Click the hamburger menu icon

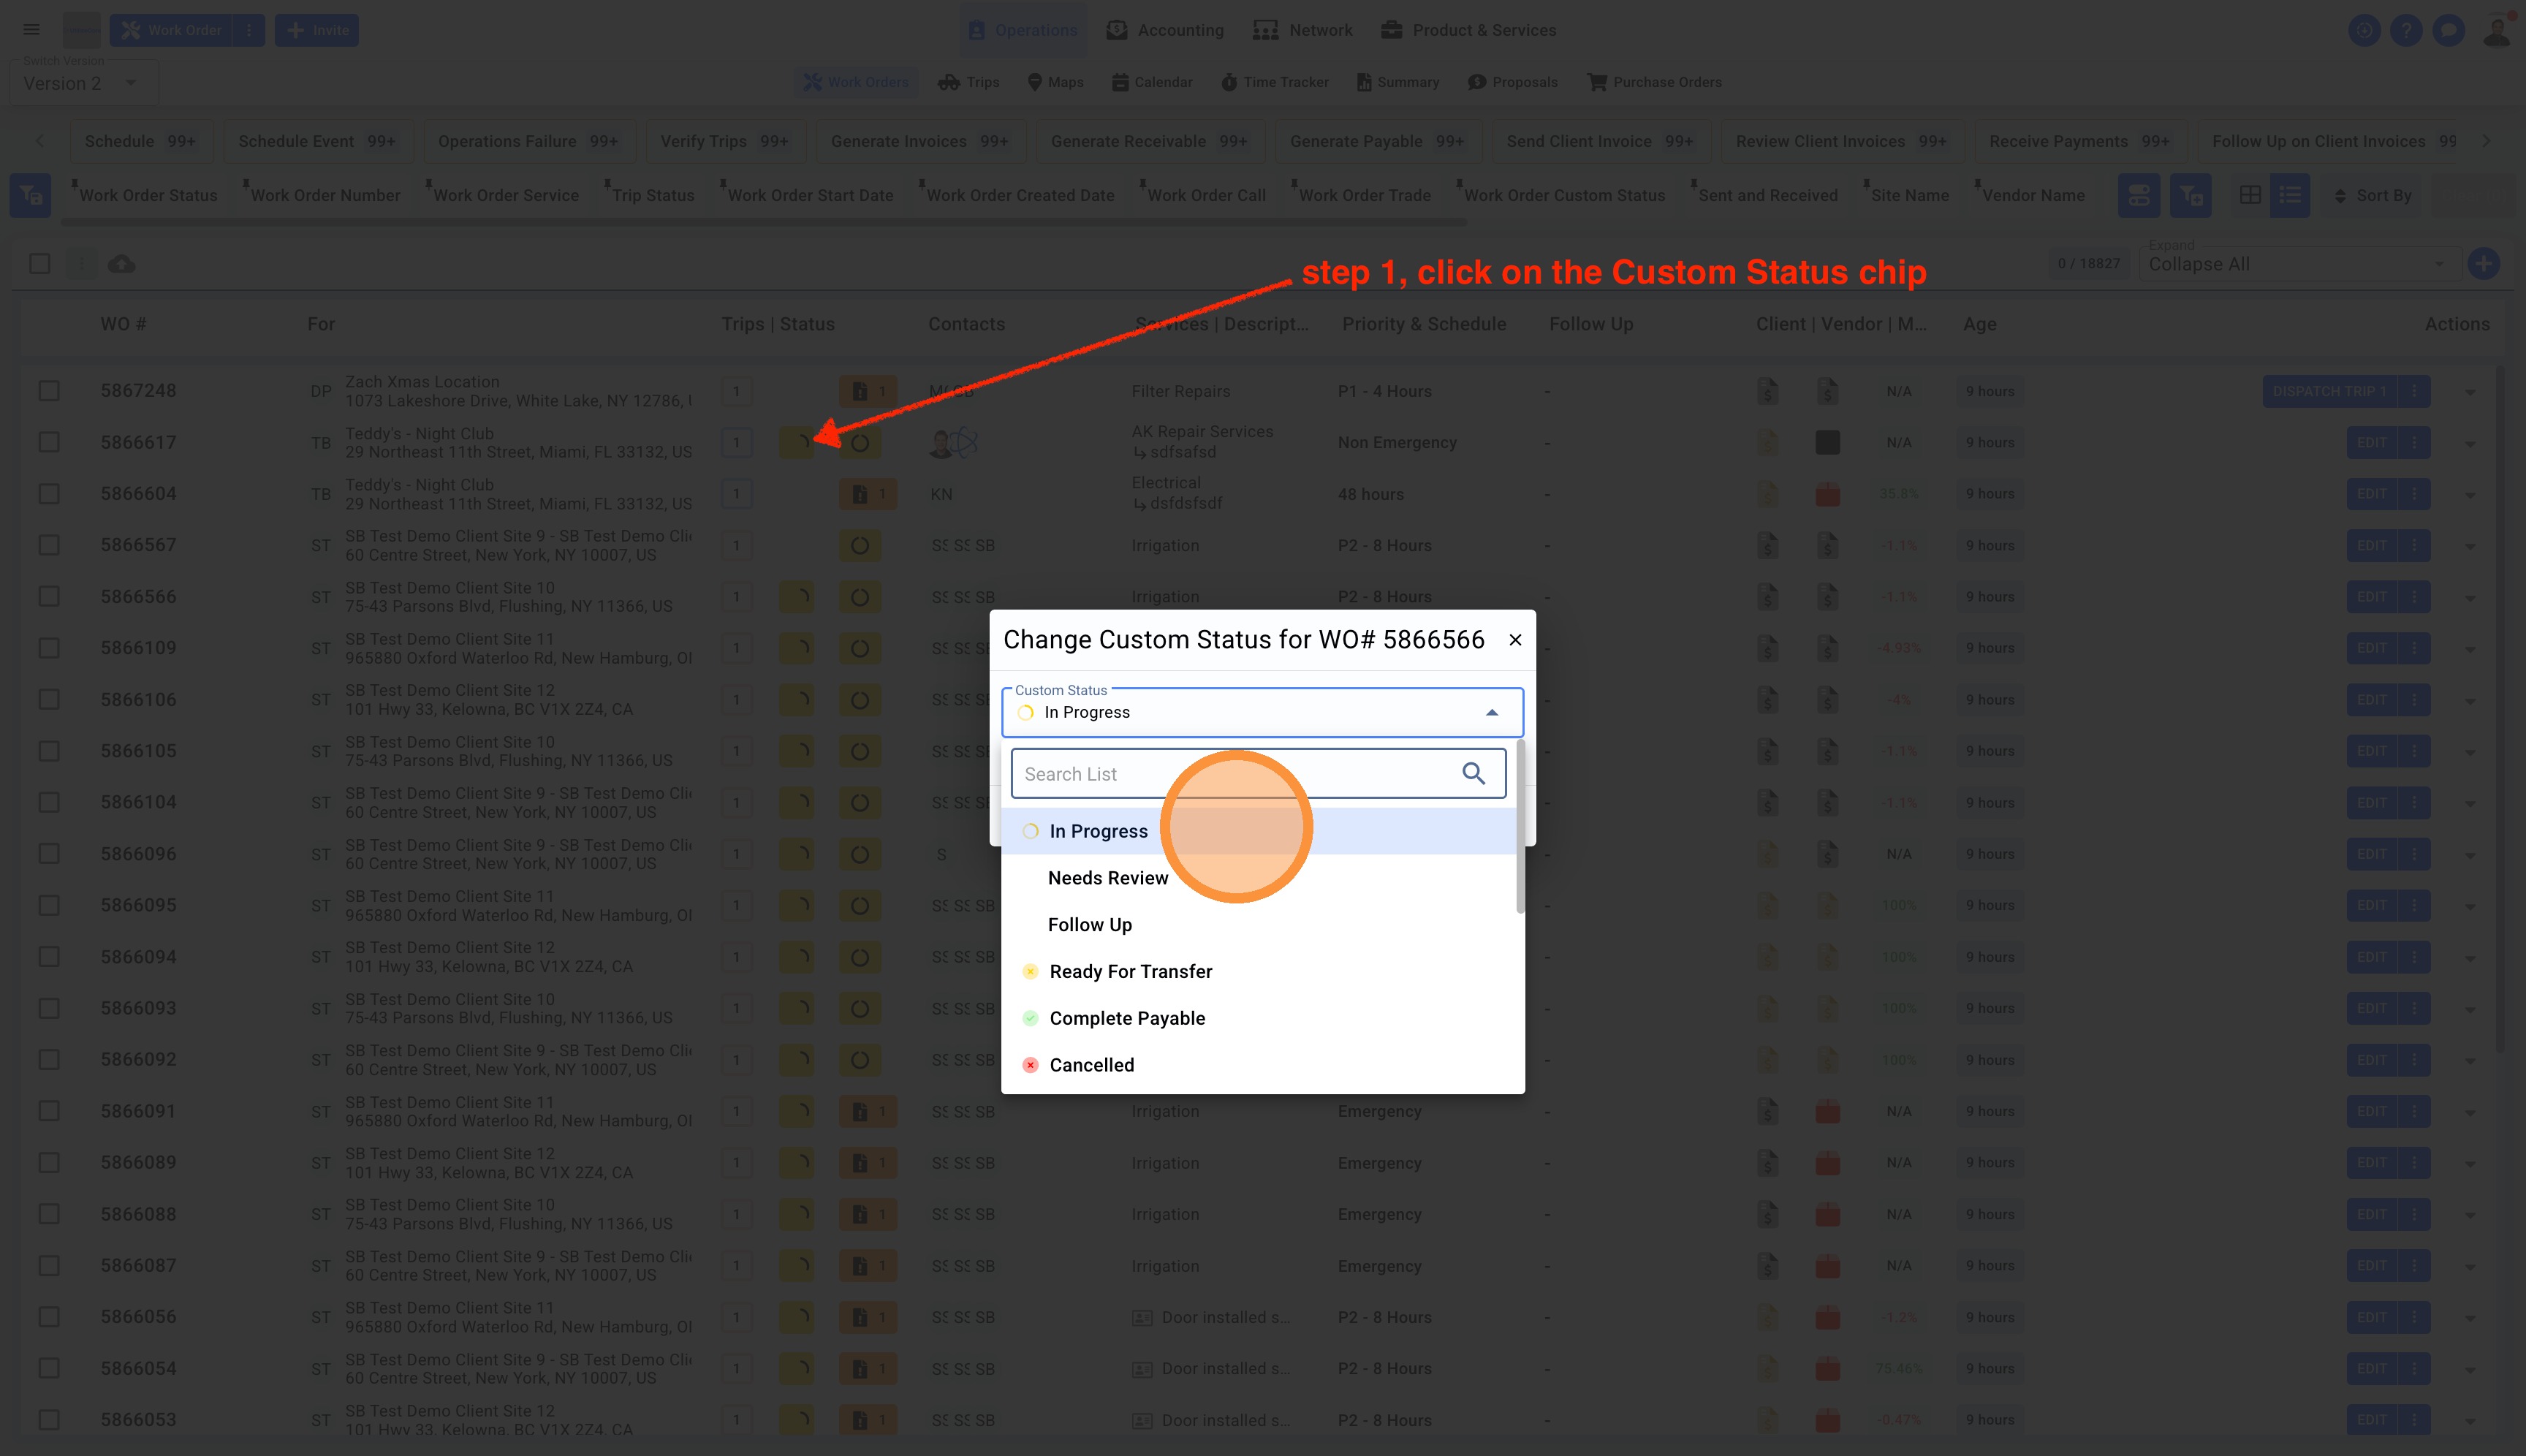tap(32, 30)
